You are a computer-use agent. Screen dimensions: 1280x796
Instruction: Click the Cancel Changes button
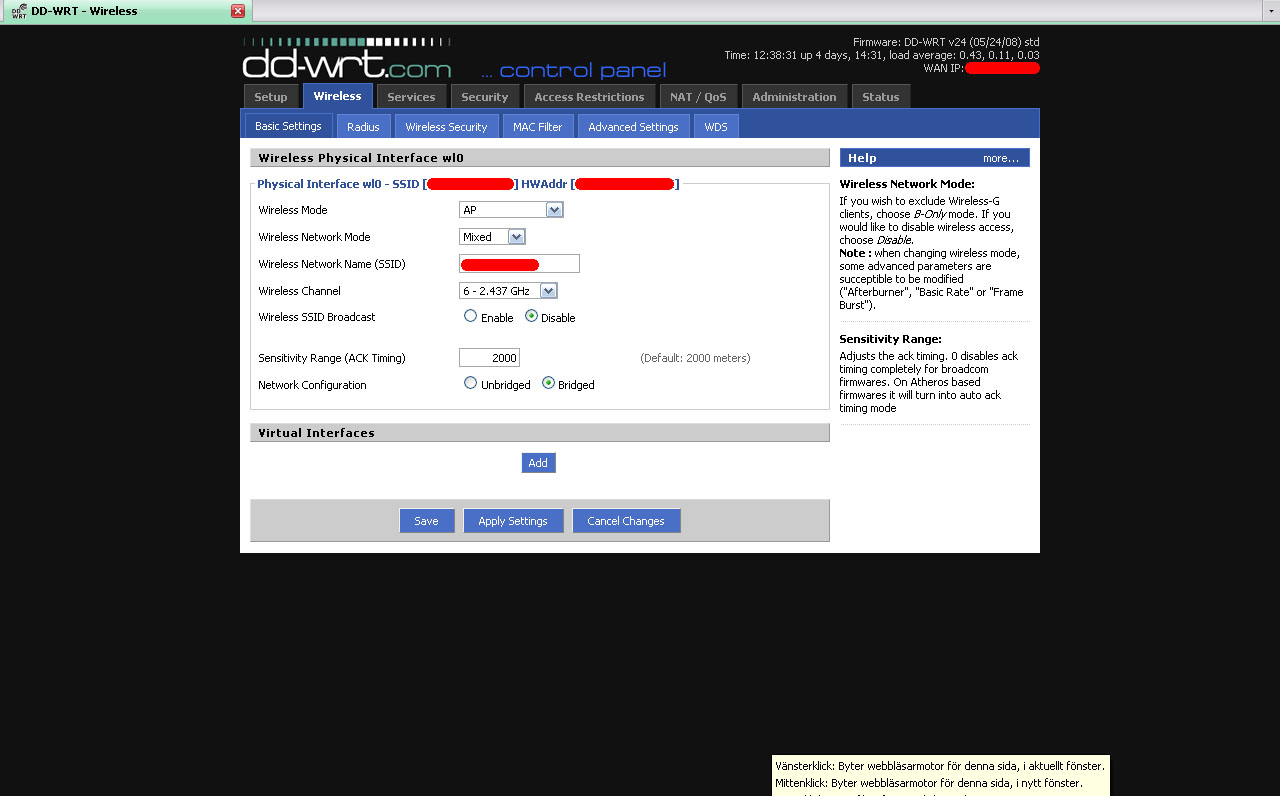click(x=626, y=521)
